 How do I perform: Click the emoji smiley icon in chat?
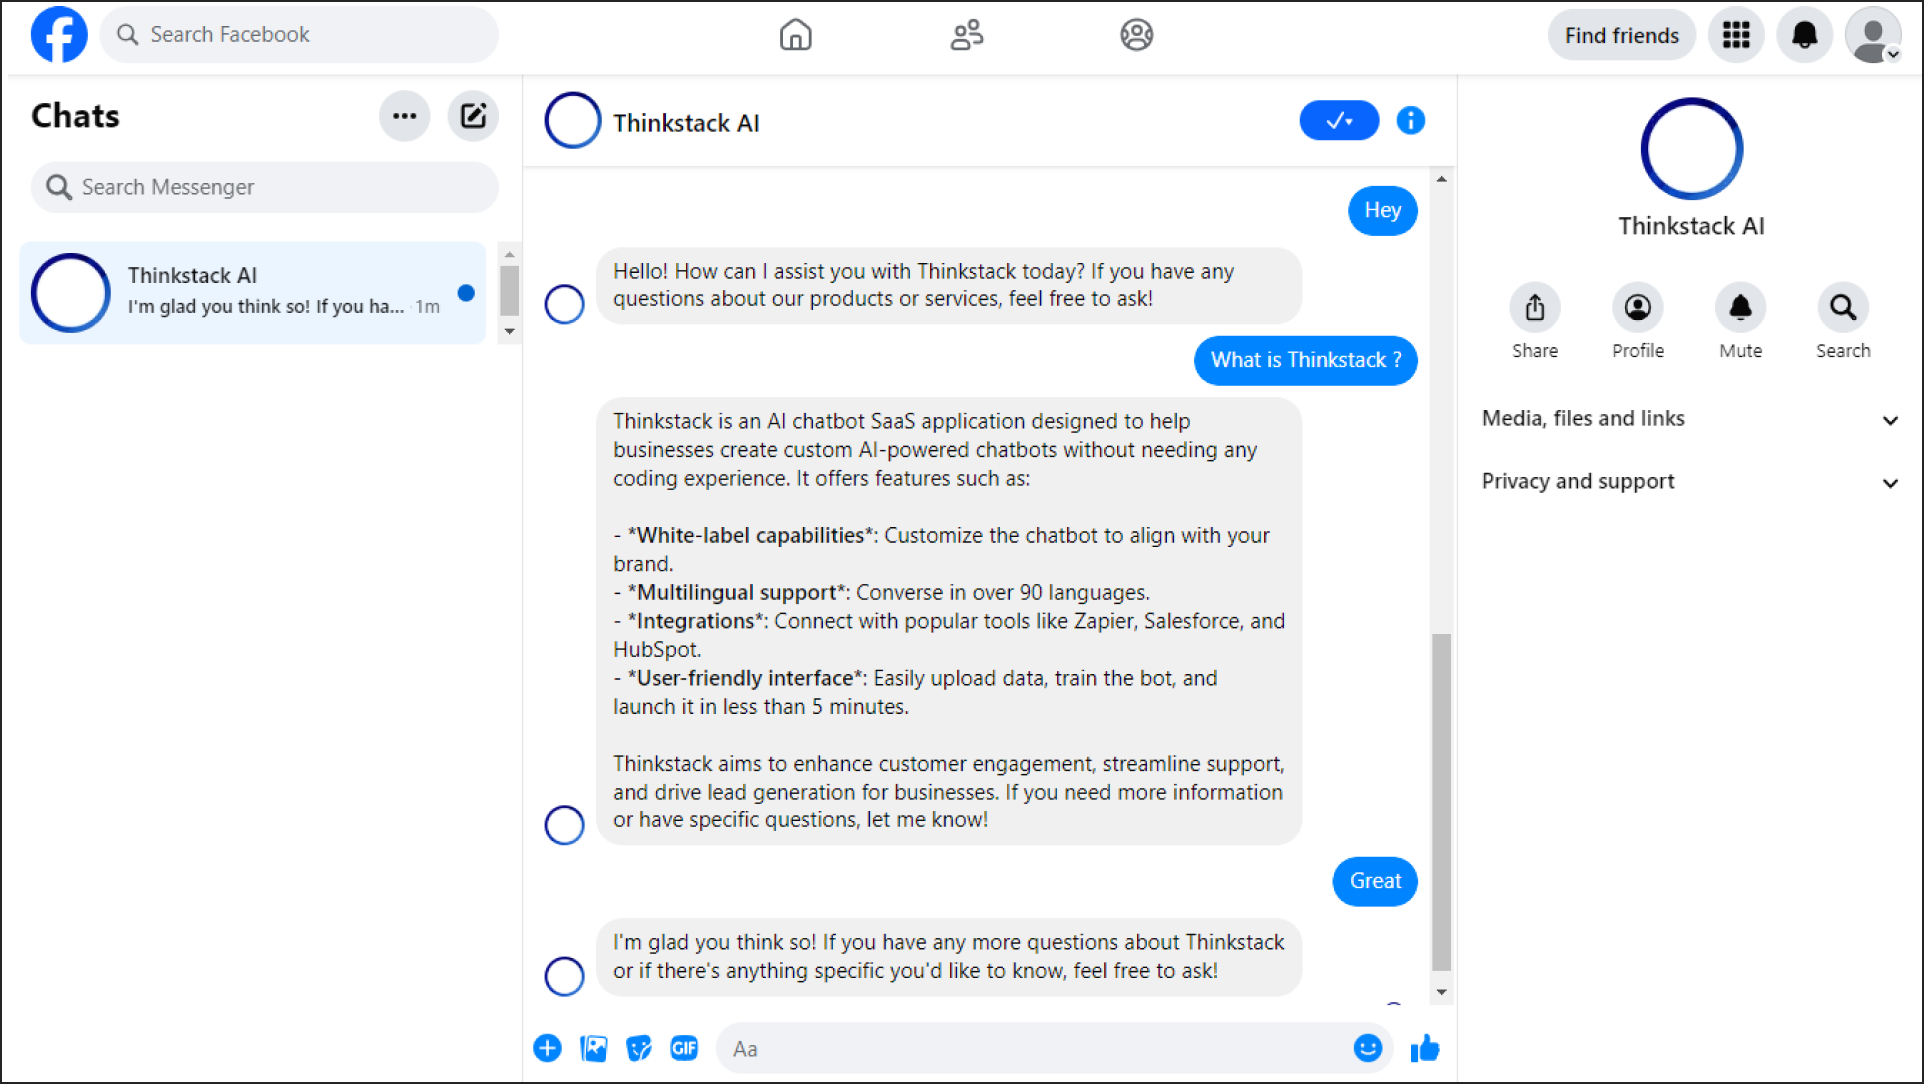click(1370, 1048)
